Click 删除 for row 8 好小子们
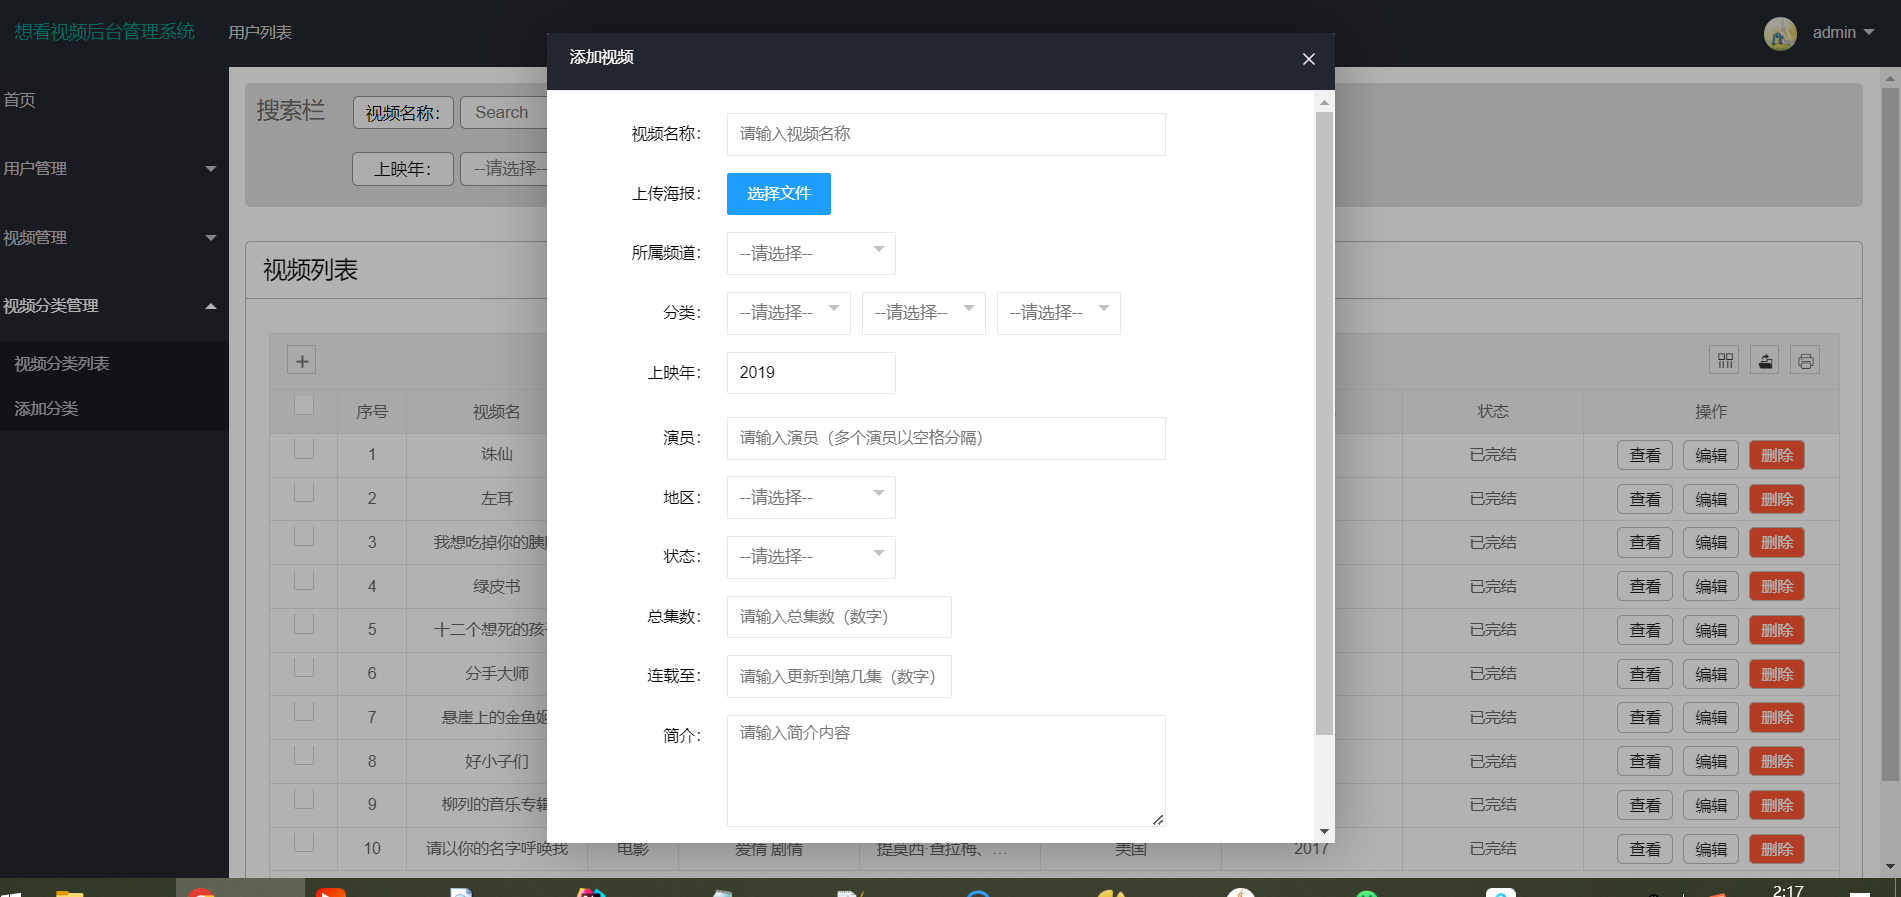Viewport: 1901px width, 897px height. [x=1777, y=761]
